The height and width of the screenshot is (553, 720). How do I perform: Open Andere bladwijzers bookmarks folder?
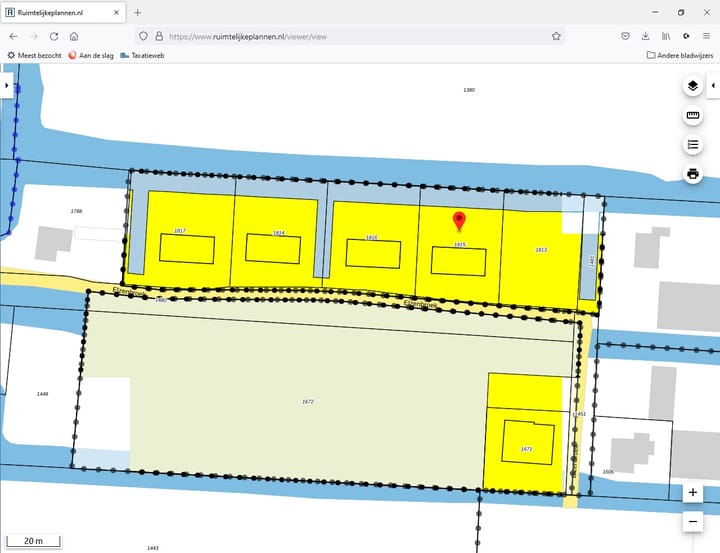click(x=679, y=55)
